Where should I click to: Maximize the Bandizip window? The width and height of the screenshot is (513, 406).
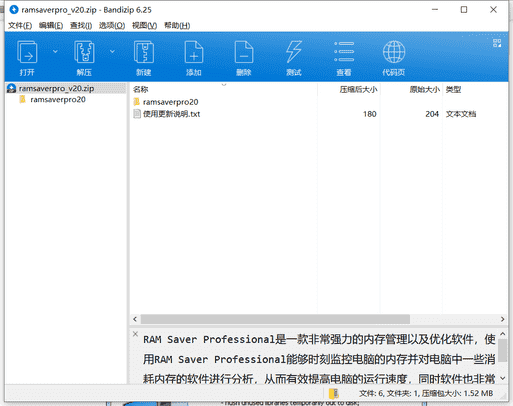464,10
